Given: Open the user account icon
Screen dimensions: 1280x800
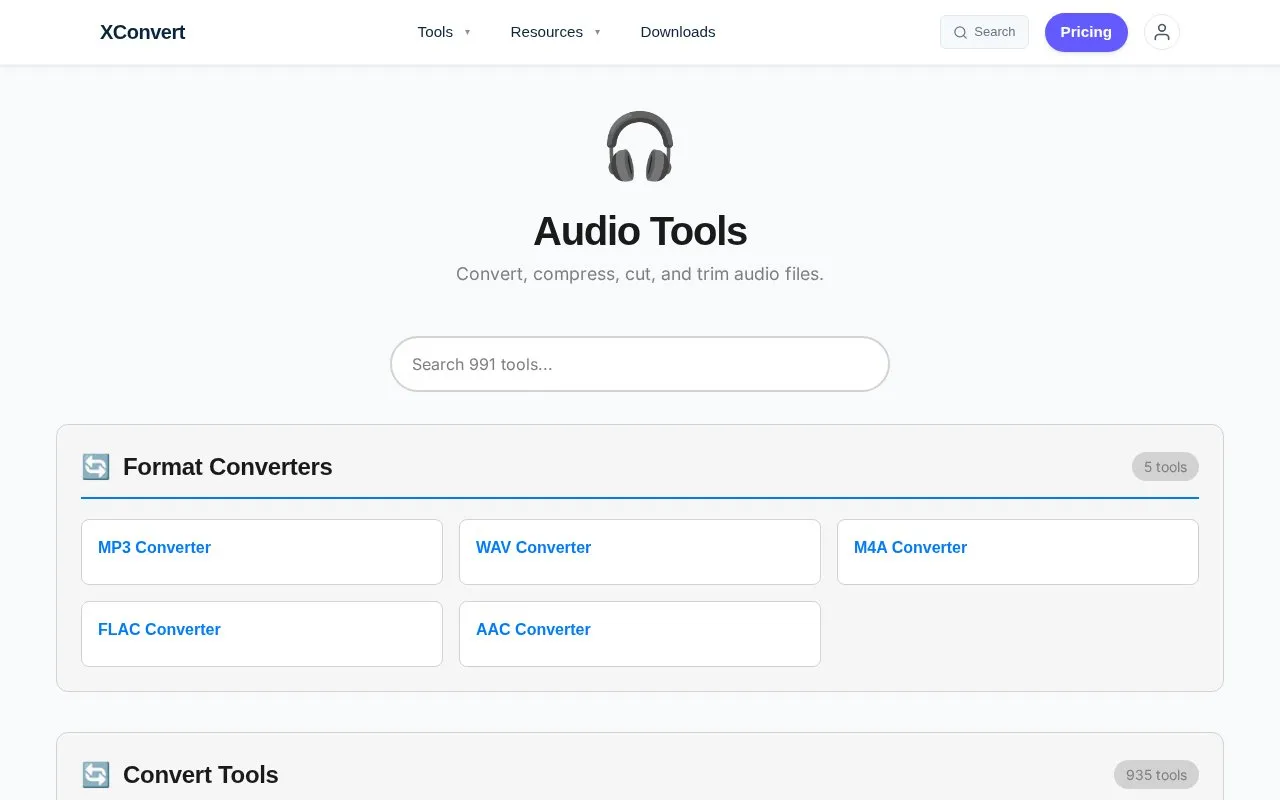Looking at the screenshot, I should (1161, 32).
